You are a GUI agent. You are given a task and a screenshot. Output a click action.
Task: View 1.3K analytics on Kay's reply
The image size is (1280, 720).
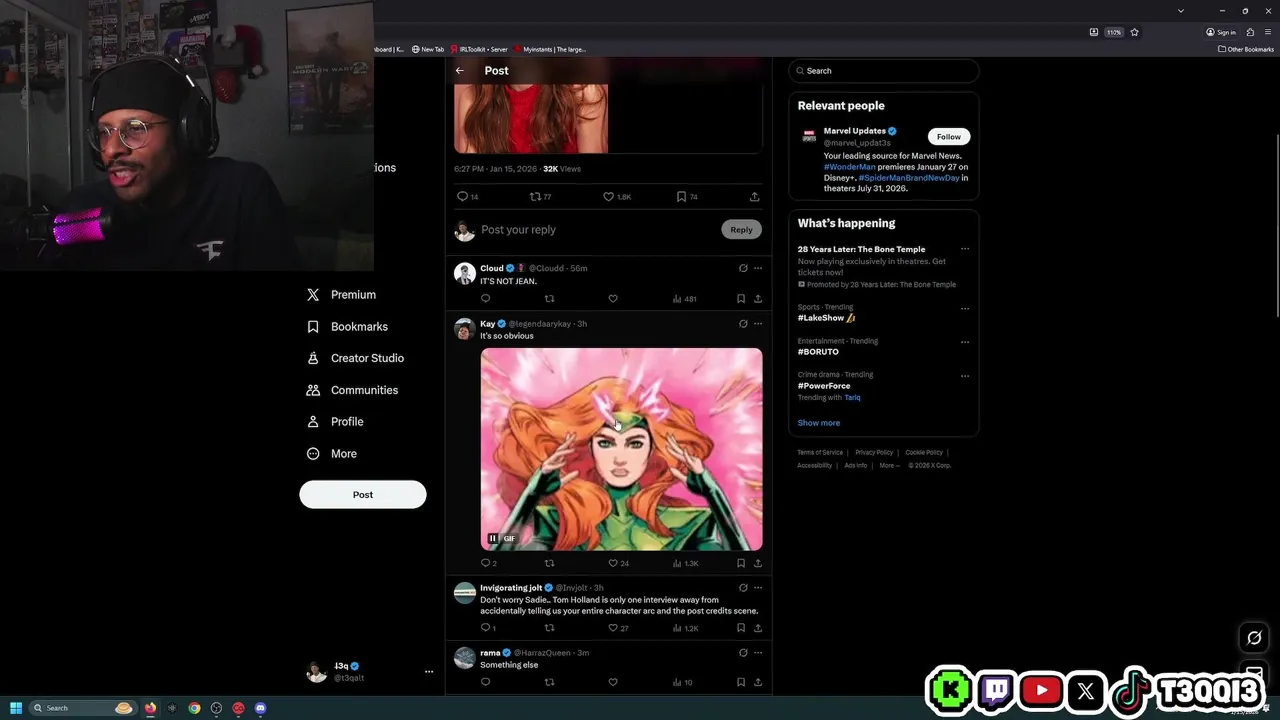point(685,563)
